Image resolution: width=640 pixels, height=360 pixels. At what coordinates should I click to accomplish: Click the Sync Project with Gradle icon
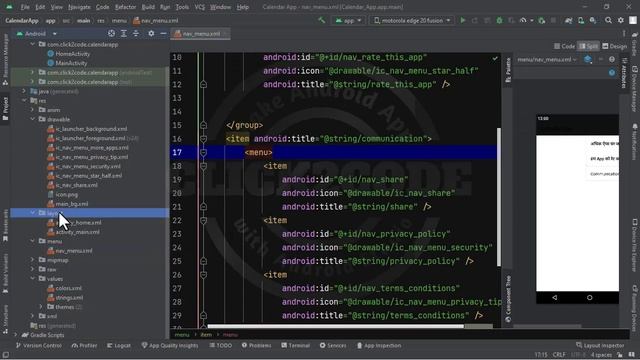[x=568, y=20]
